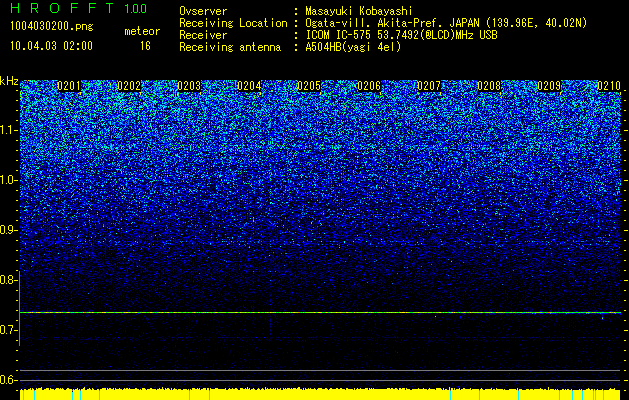The height and width of the screenshot is (400, 629).
Task: Select the 0205 time marker
Action: coord(309,86)
